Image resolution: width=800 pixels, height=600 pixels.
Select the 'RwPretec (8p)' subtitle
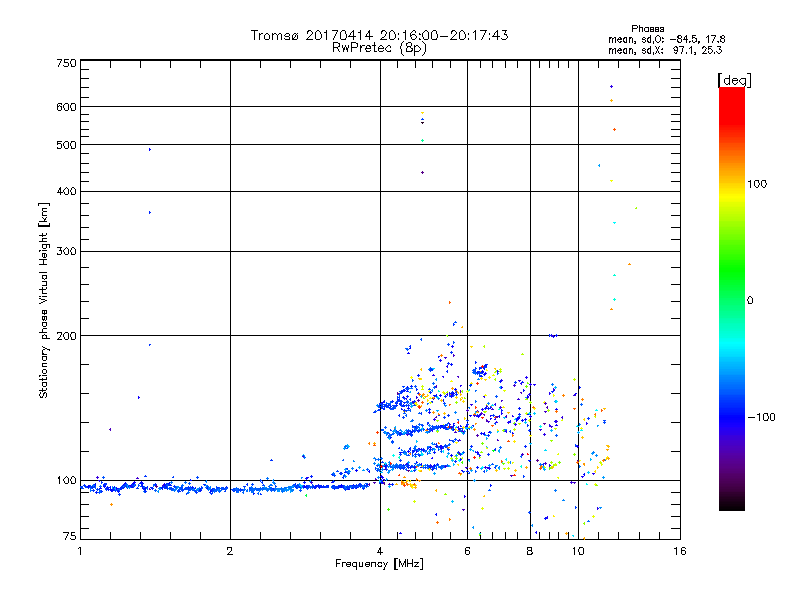(x=379, y=48)
